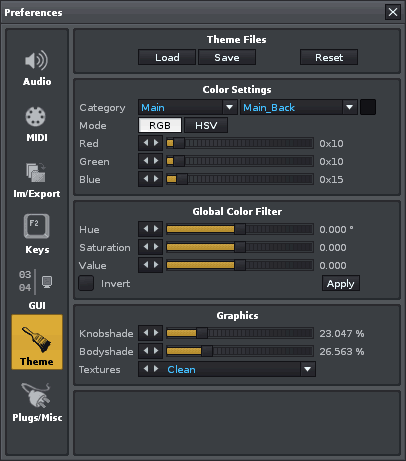Screen dimensions: 406x461
Task: Select the Theme brush icon
Action: coord(37,339)
